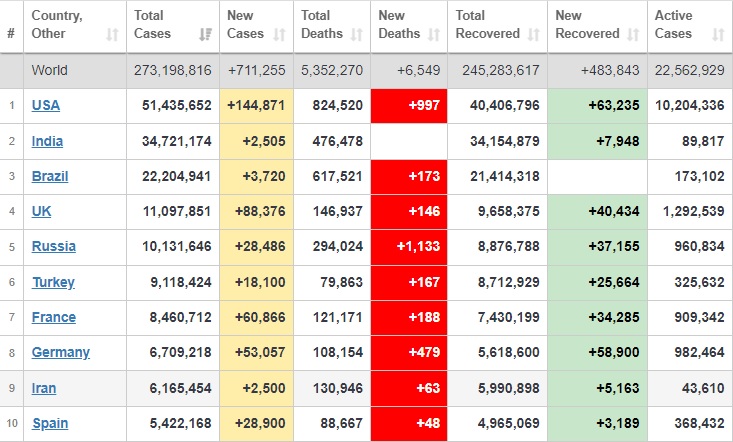Screen dimensions: 733x442
Task: Open the USA country link
Action: [46, 106]
